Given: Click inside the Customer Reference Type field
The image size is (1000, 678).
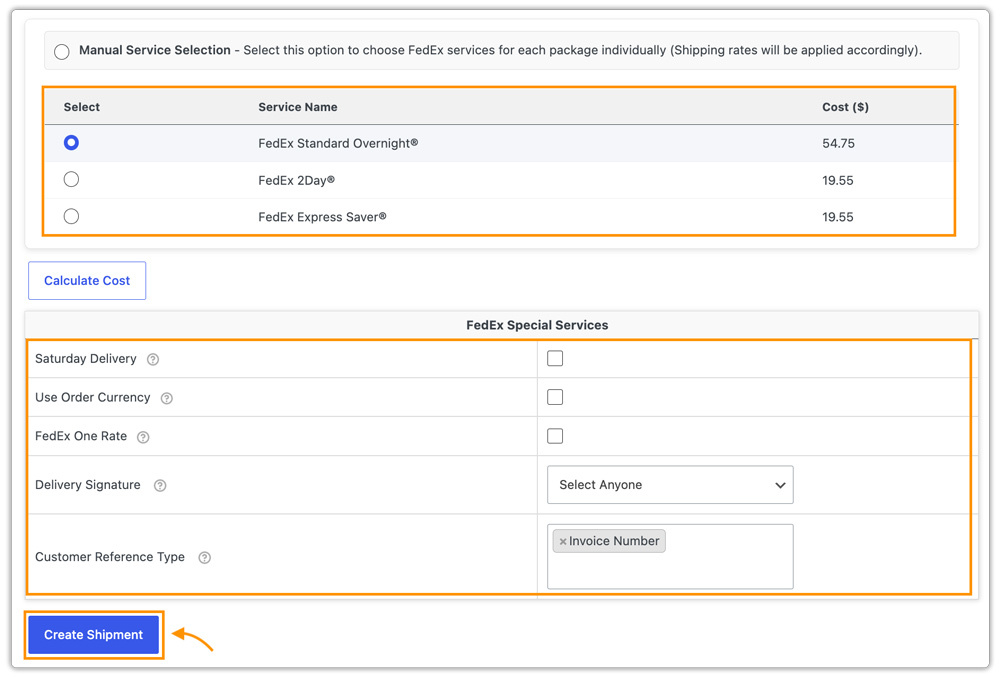Looking at the screenshot, I should point(670,557).
